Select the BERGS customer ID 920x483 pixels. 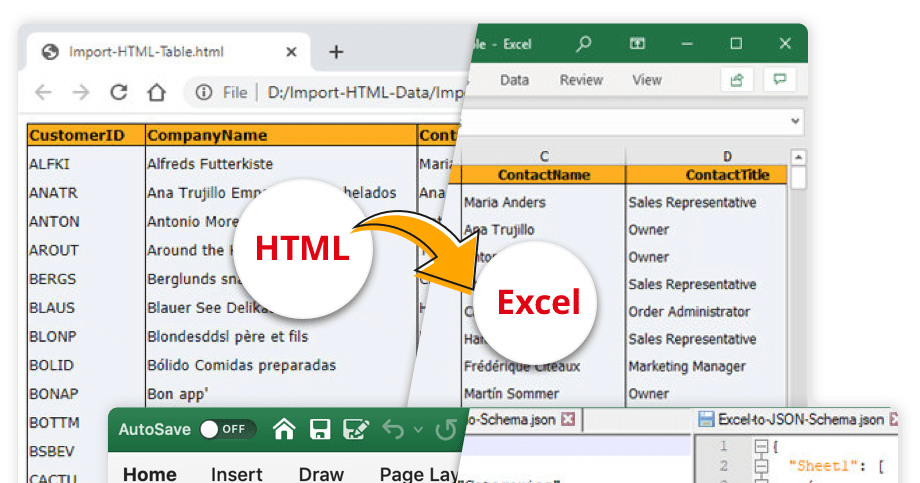[x=53, y=279]
